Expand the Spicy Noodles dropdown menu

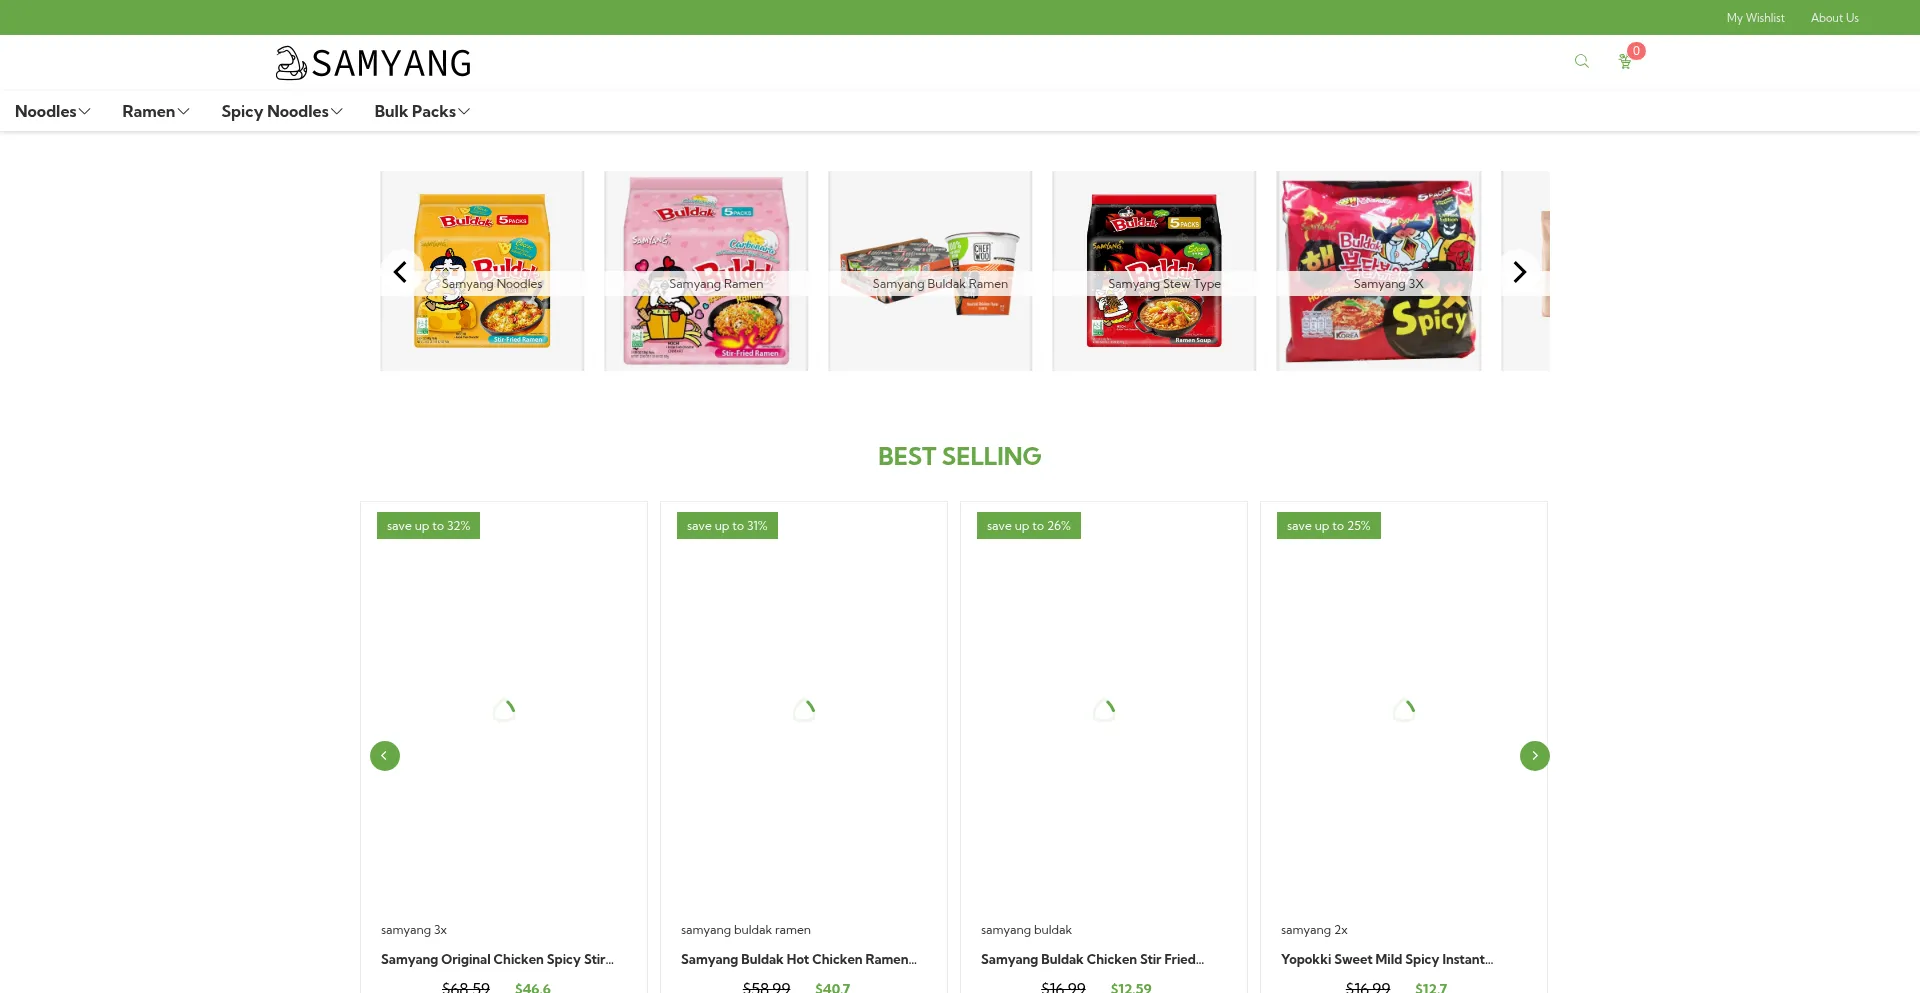pos(282,111)
